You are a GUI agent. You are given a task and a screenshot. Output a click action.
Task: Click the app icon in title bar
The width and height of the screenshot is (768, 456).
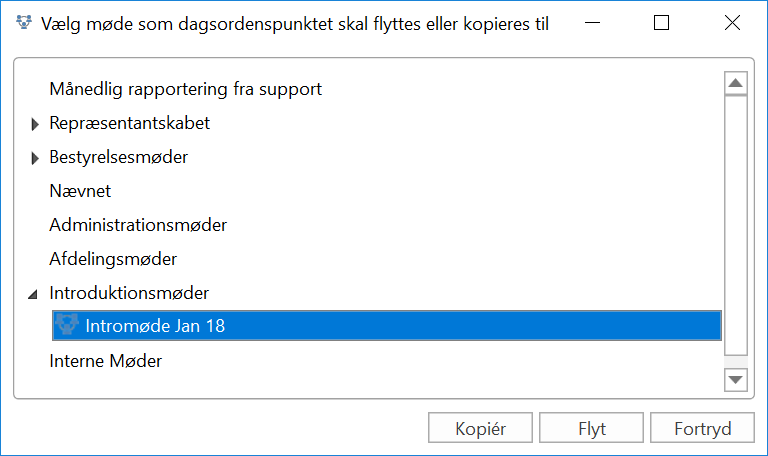(25, 24)
